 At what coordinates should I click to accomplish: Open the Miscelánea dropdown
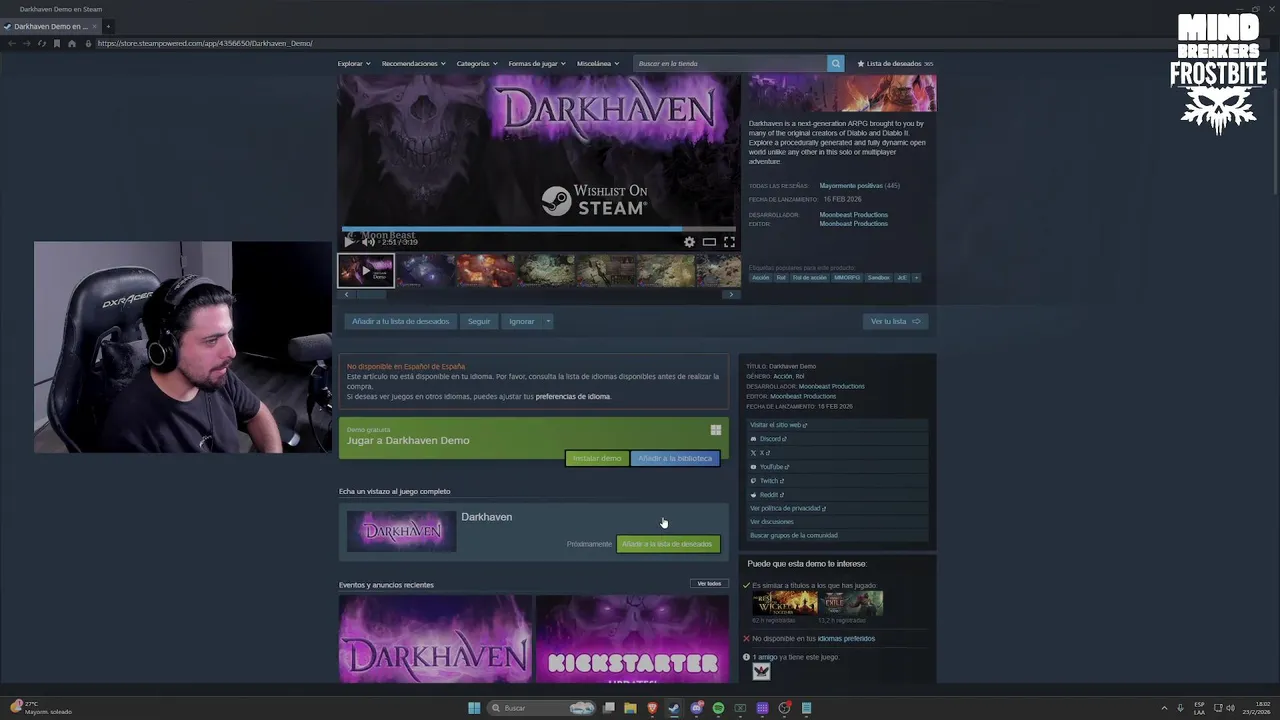[598, 63]
